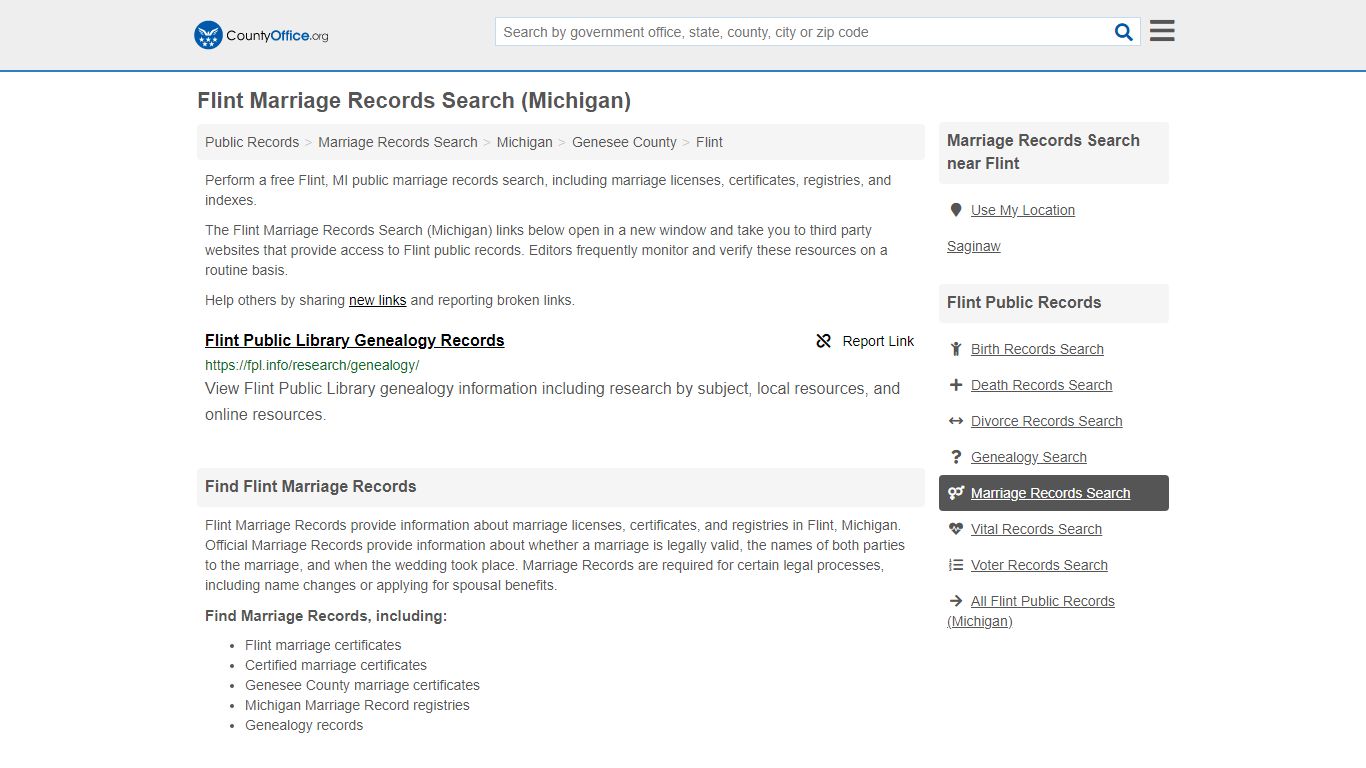Click the Report Link text
This screenshot has height=768, width=1366.
point(878,341)
